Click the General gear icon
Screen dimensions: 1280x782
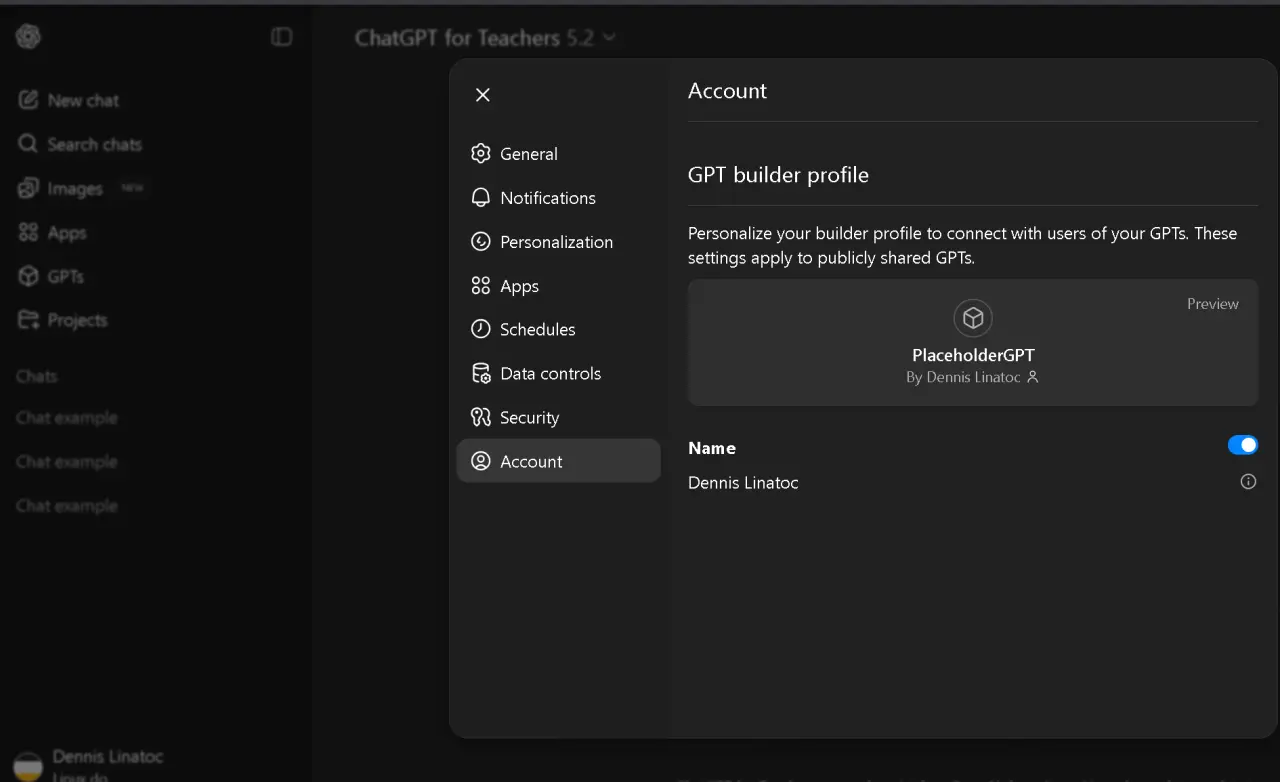point(481,153)
